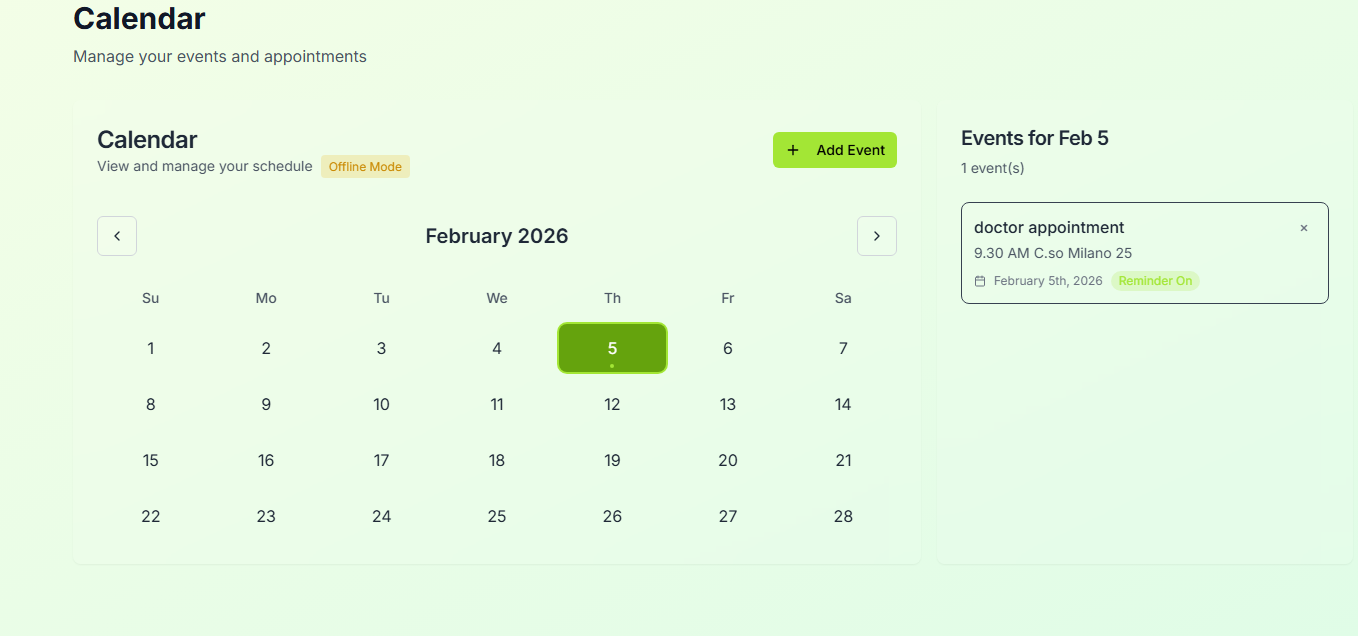Select February 28, the last day

click(843, 516)
